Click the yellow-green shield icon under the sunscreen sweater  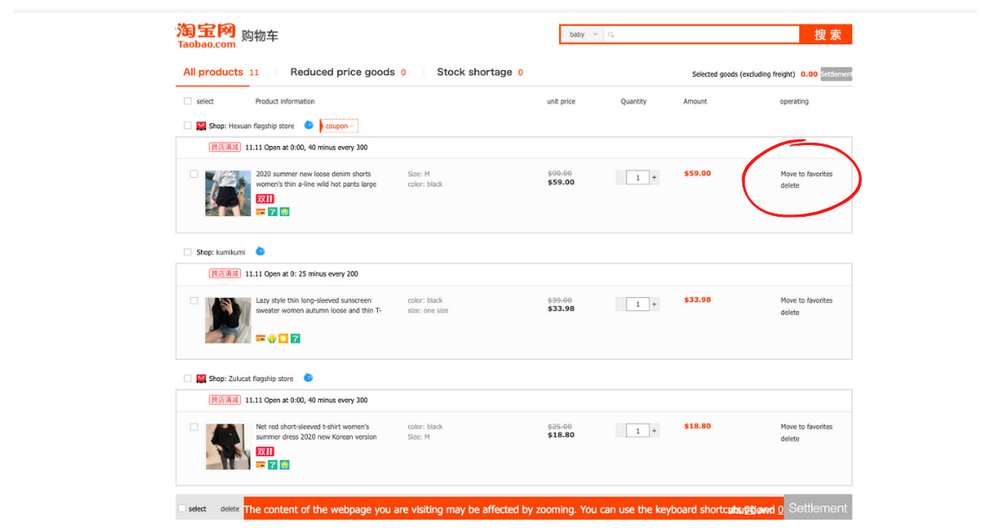(x=272, y=339)
